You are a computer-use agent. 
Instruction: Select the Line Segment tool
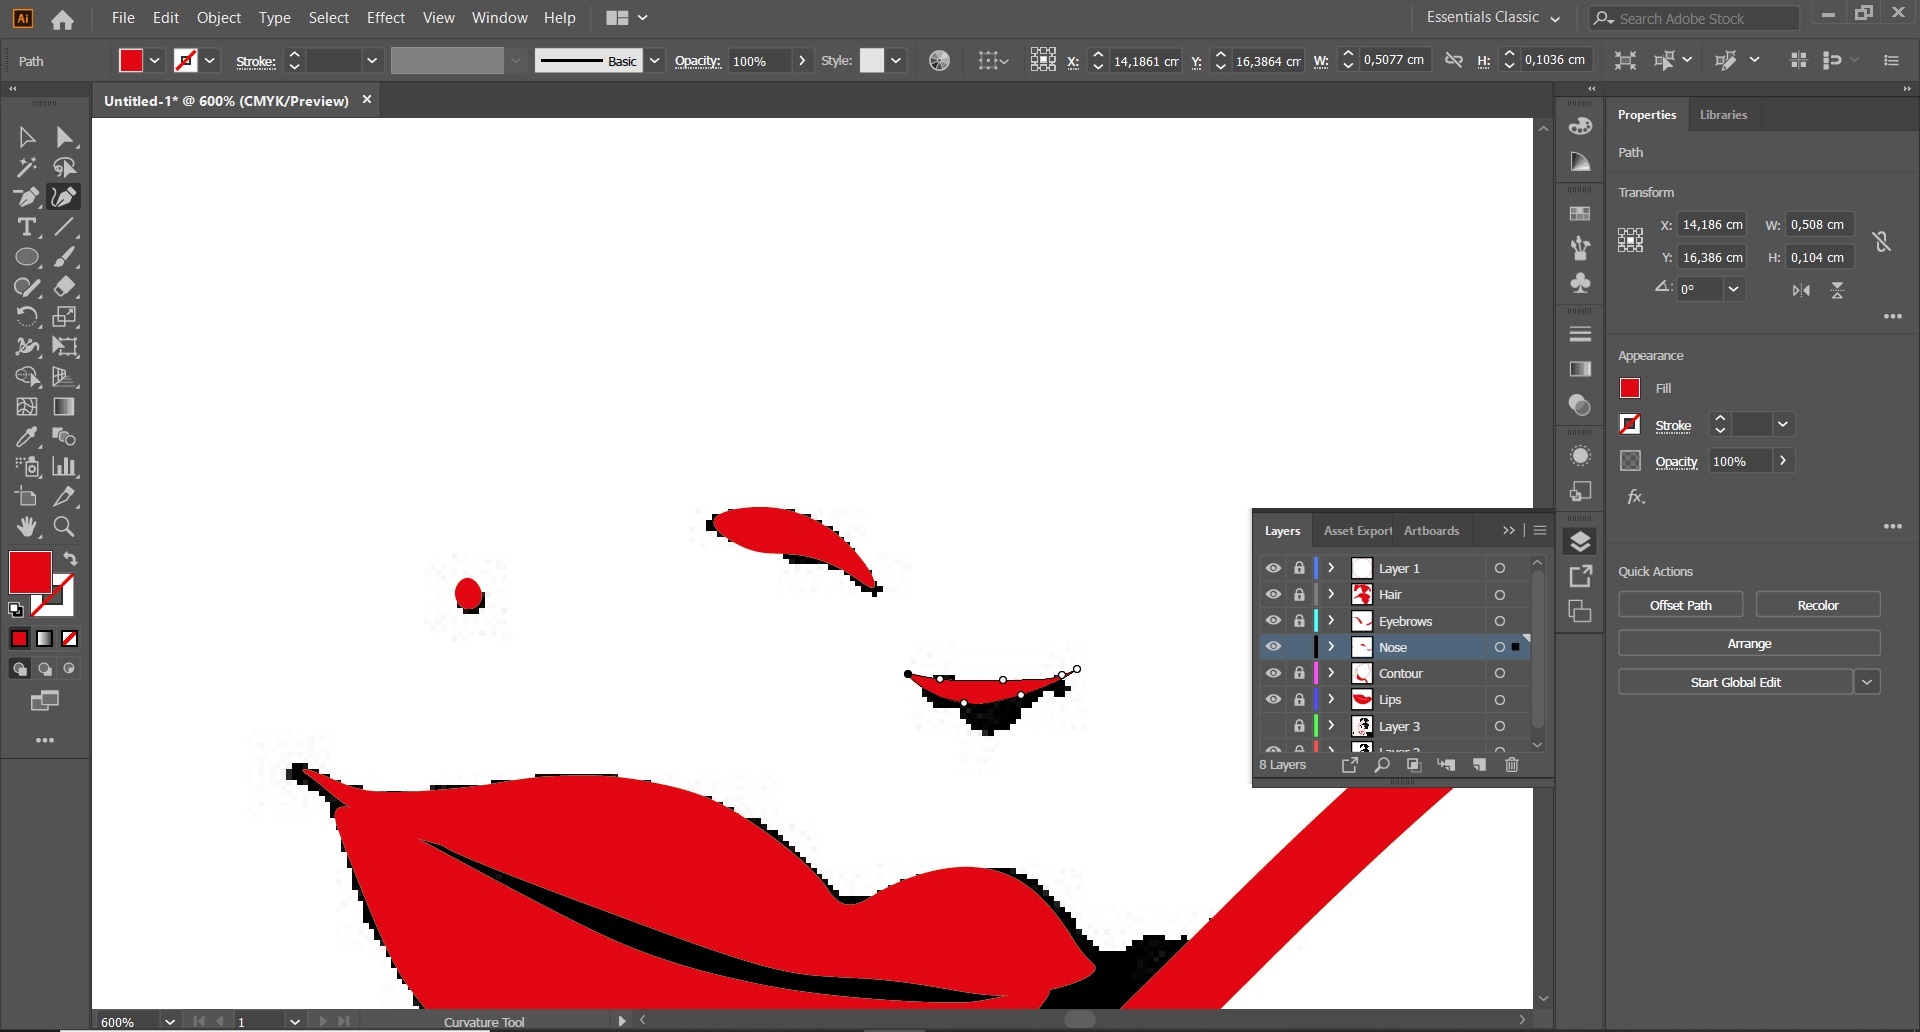65,227
